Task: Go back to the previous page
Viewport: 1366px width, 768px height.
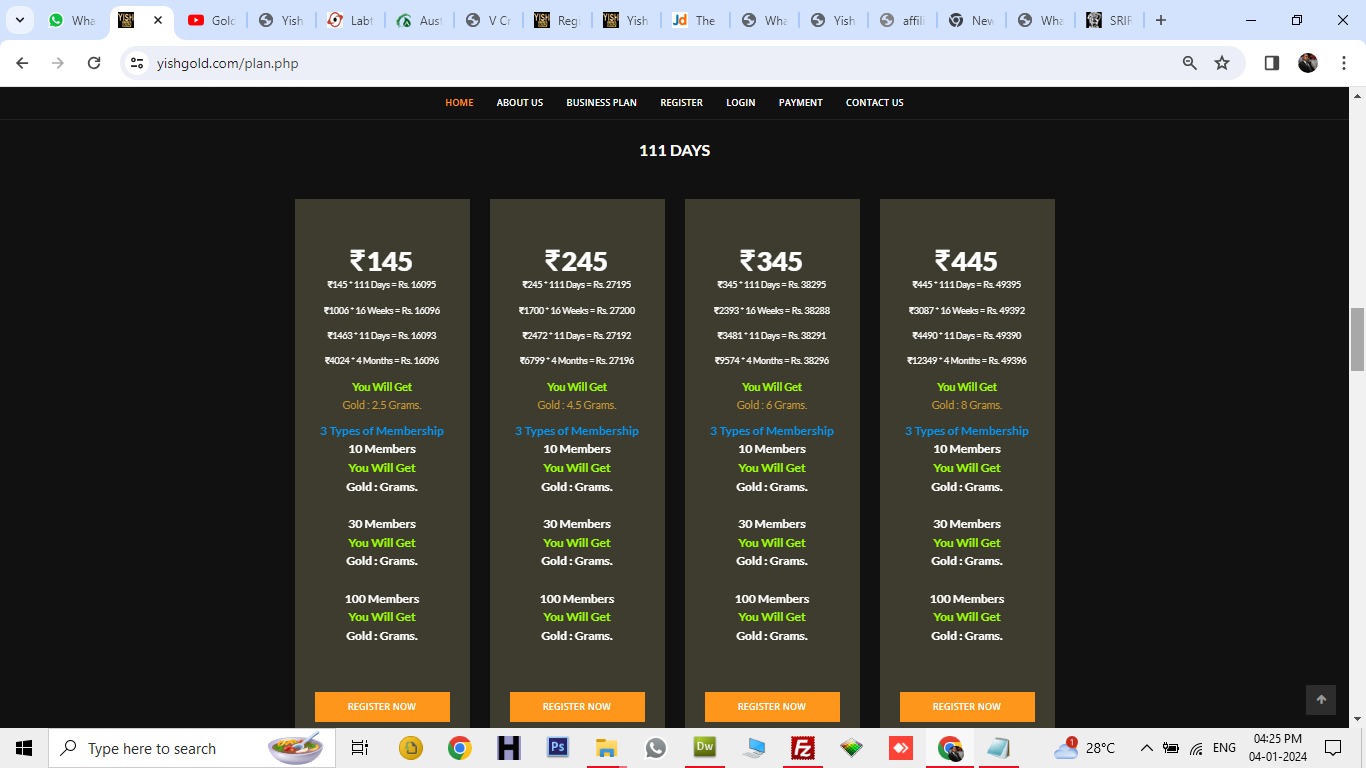Action: (22, 63)
